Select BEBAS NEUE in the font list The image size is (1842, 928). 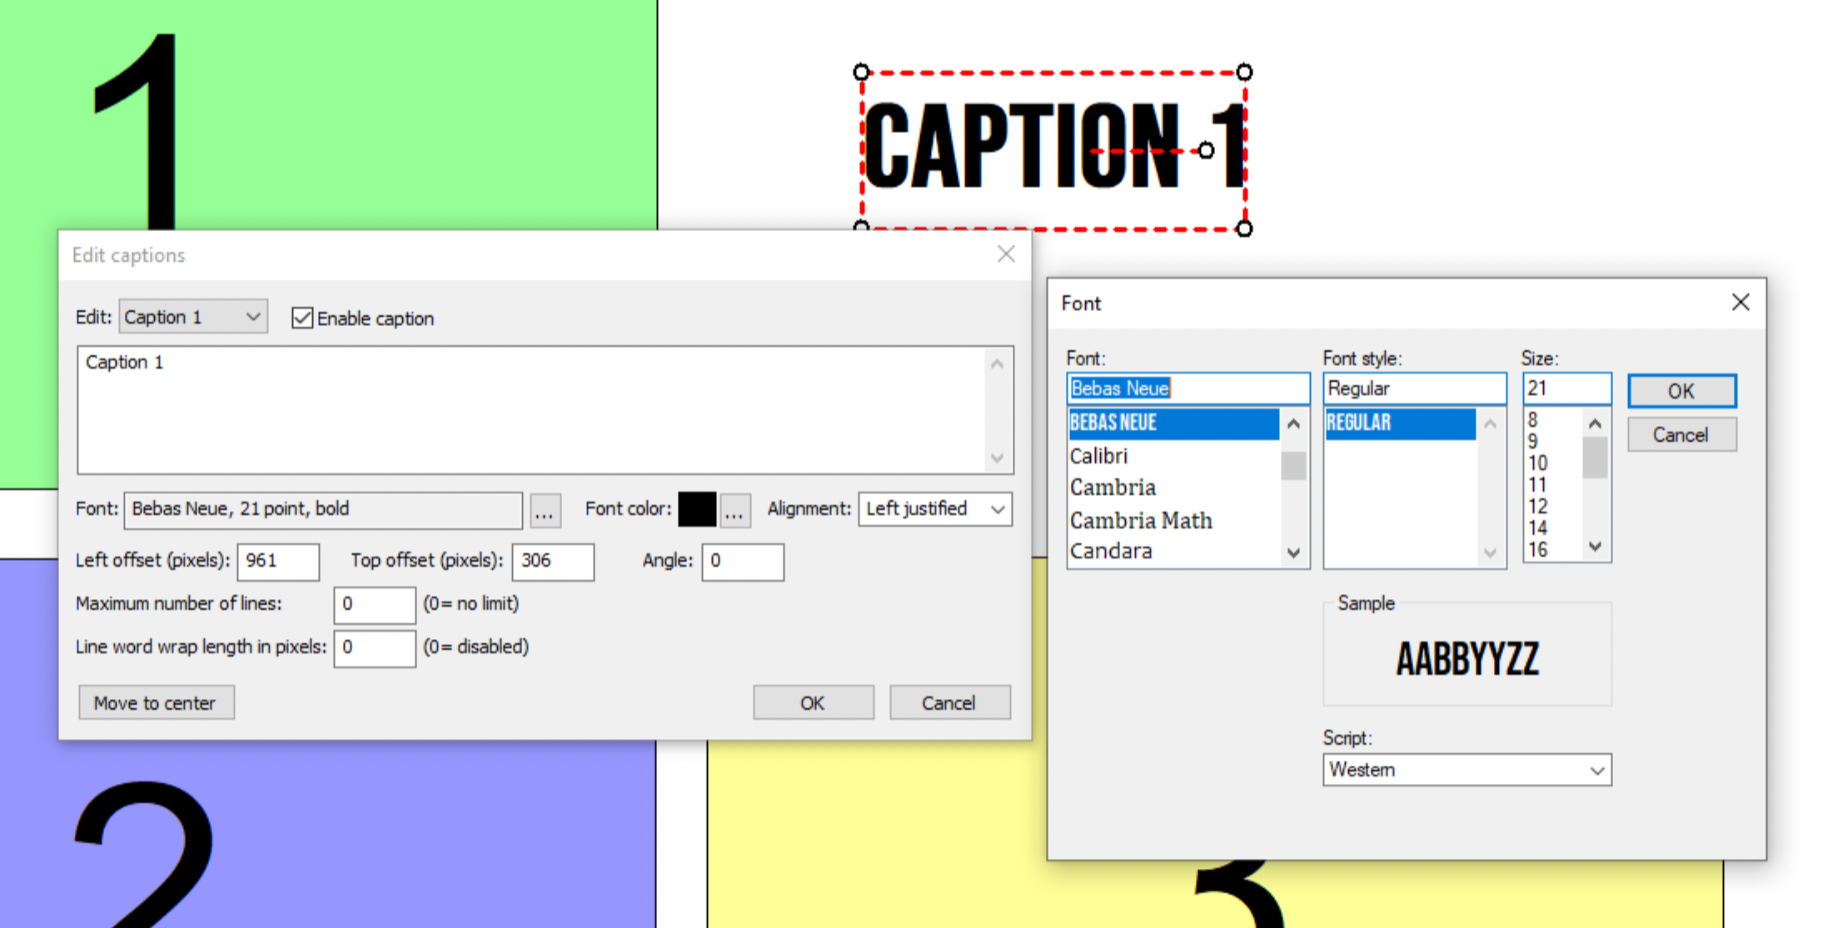click(x=1174, y=423)
